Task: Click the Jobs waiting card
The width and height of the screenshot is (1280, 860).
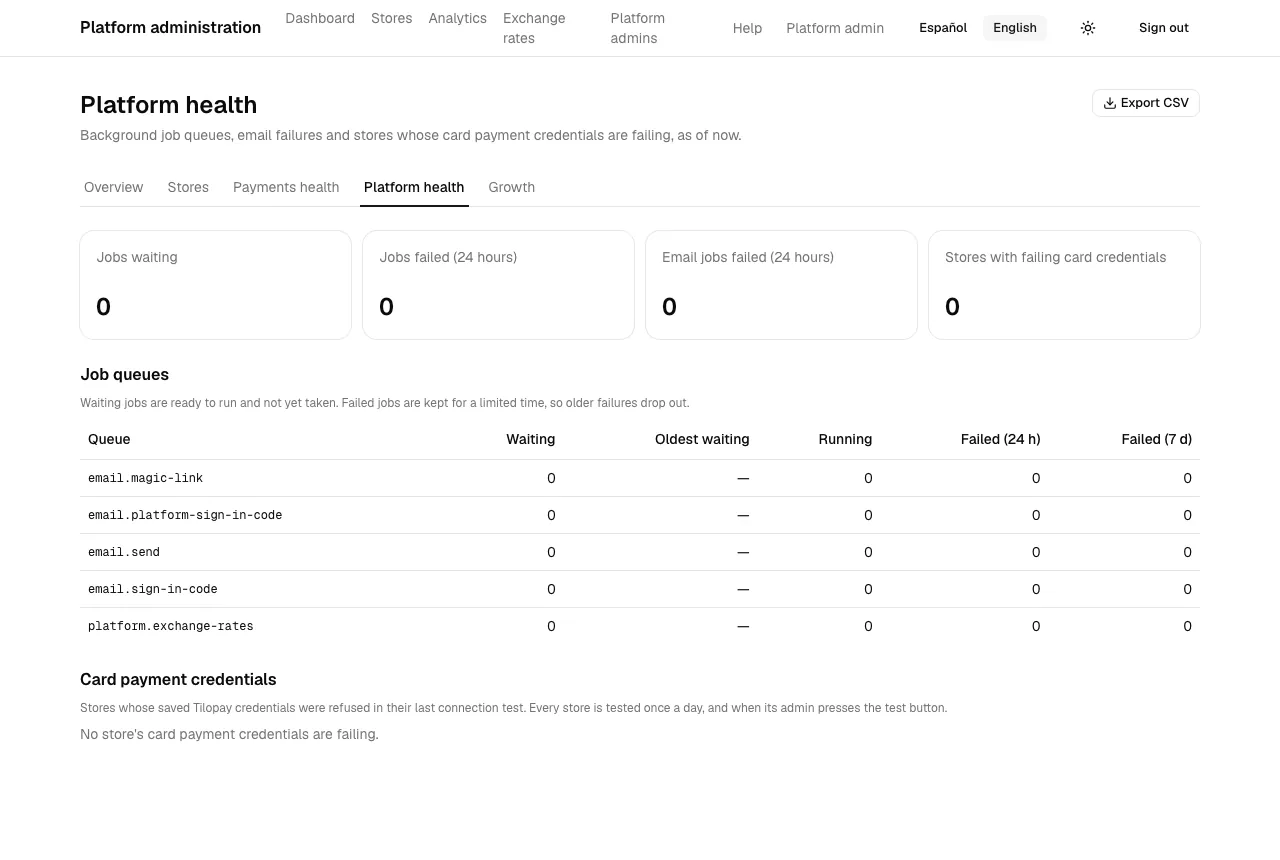Action: pos(216,285)
